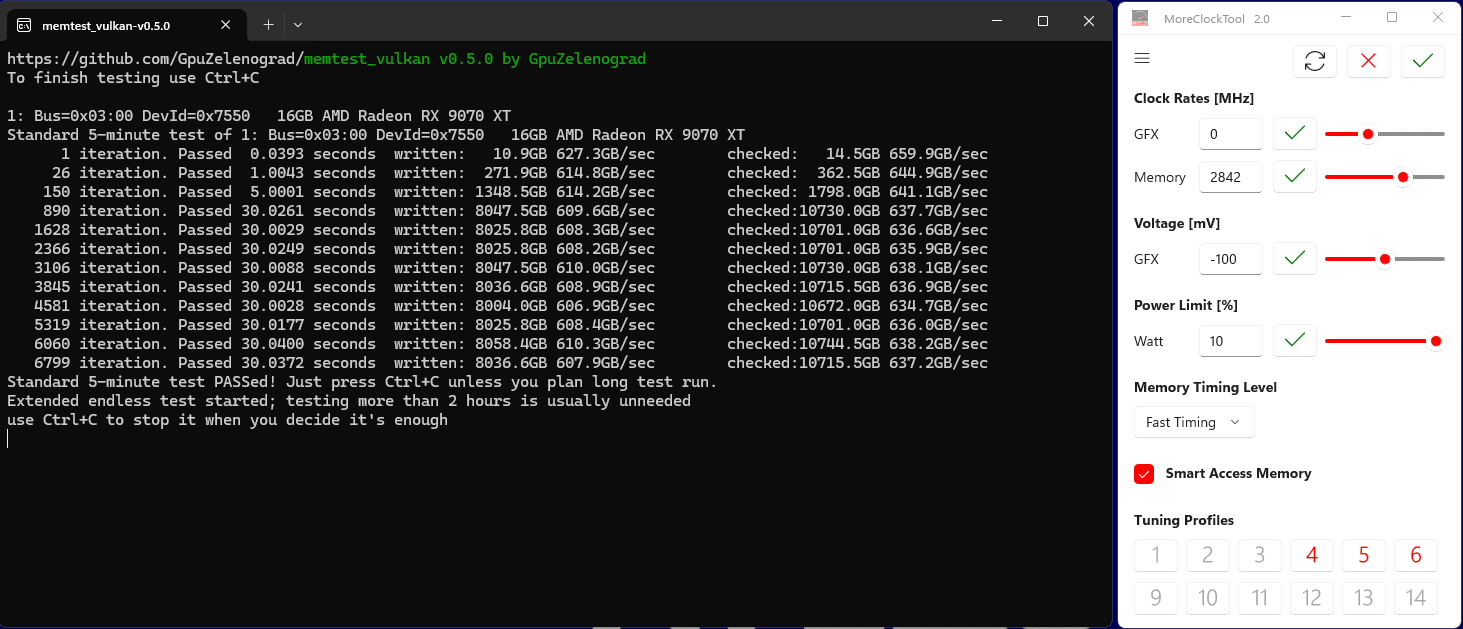The image size is (1463, 629).
Task: Select tuning profile 2
Action: 1208,555
